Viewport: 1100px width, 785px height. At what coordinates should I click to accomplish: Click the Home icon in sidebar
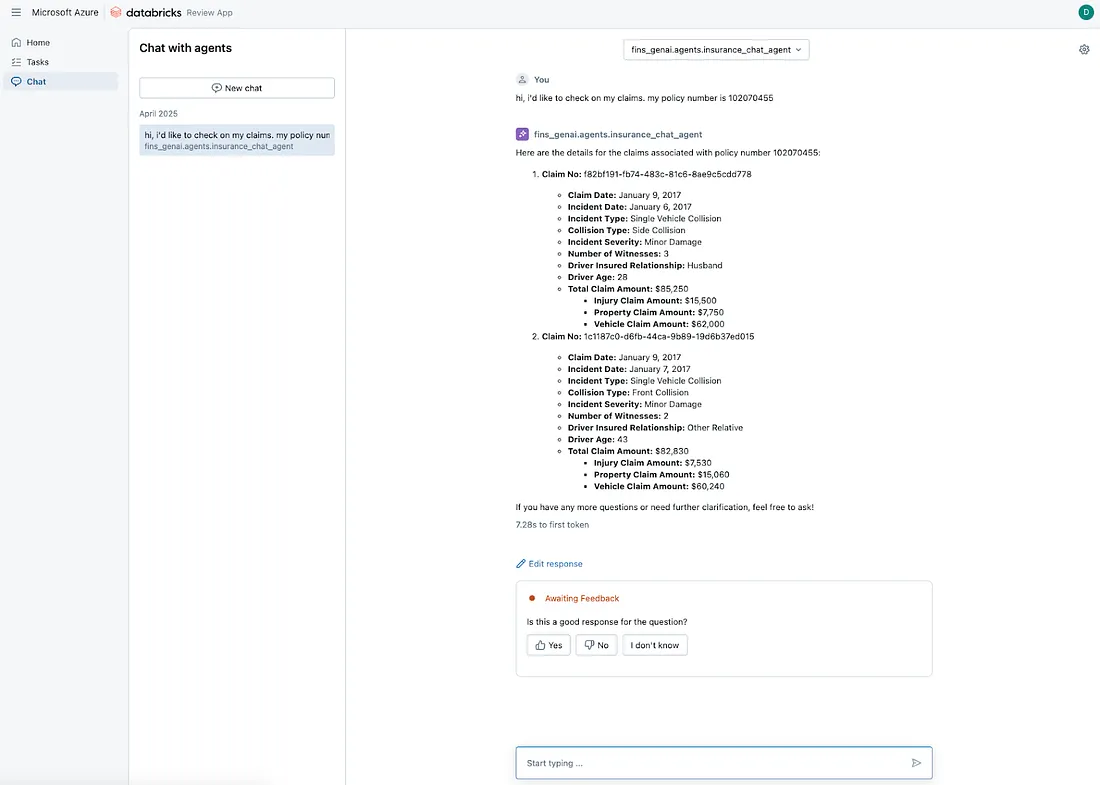pyautogui.click(x=16, y=43)
